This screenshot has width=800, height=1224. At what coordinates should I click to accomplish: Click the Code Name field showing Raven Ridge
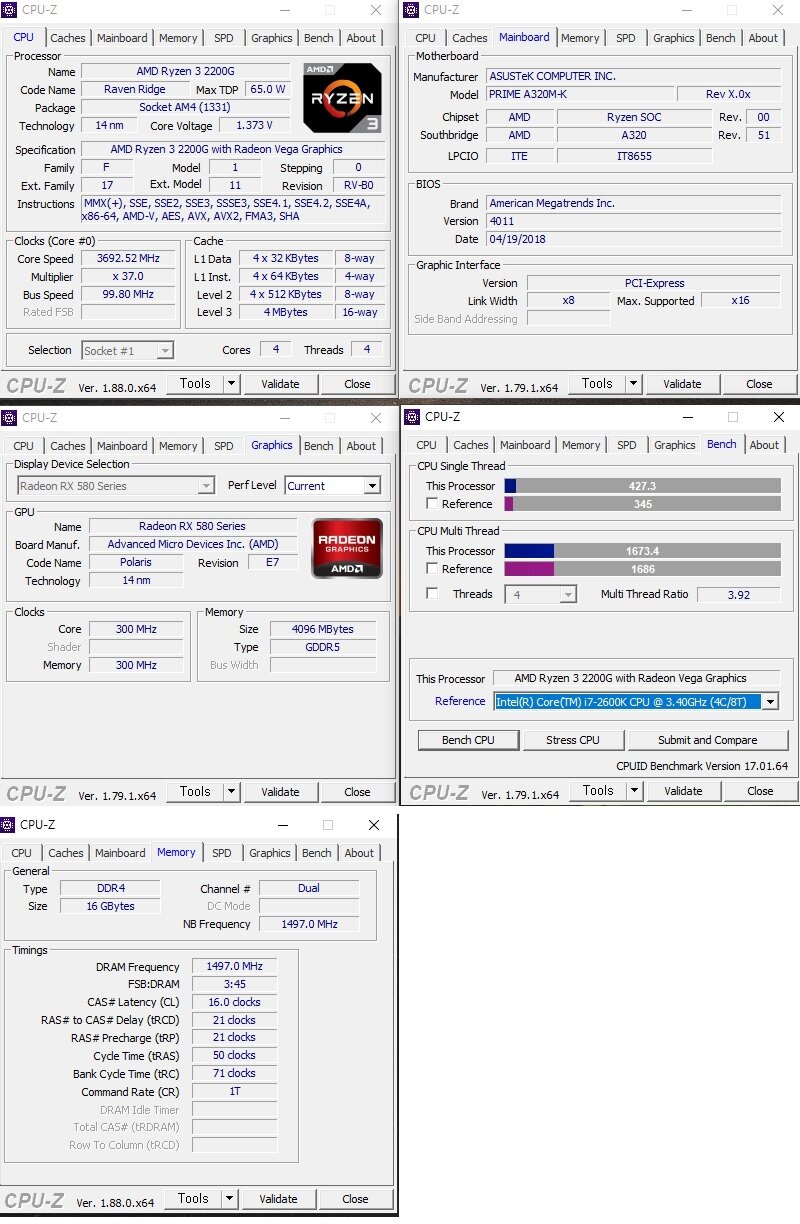coord(134,89)
